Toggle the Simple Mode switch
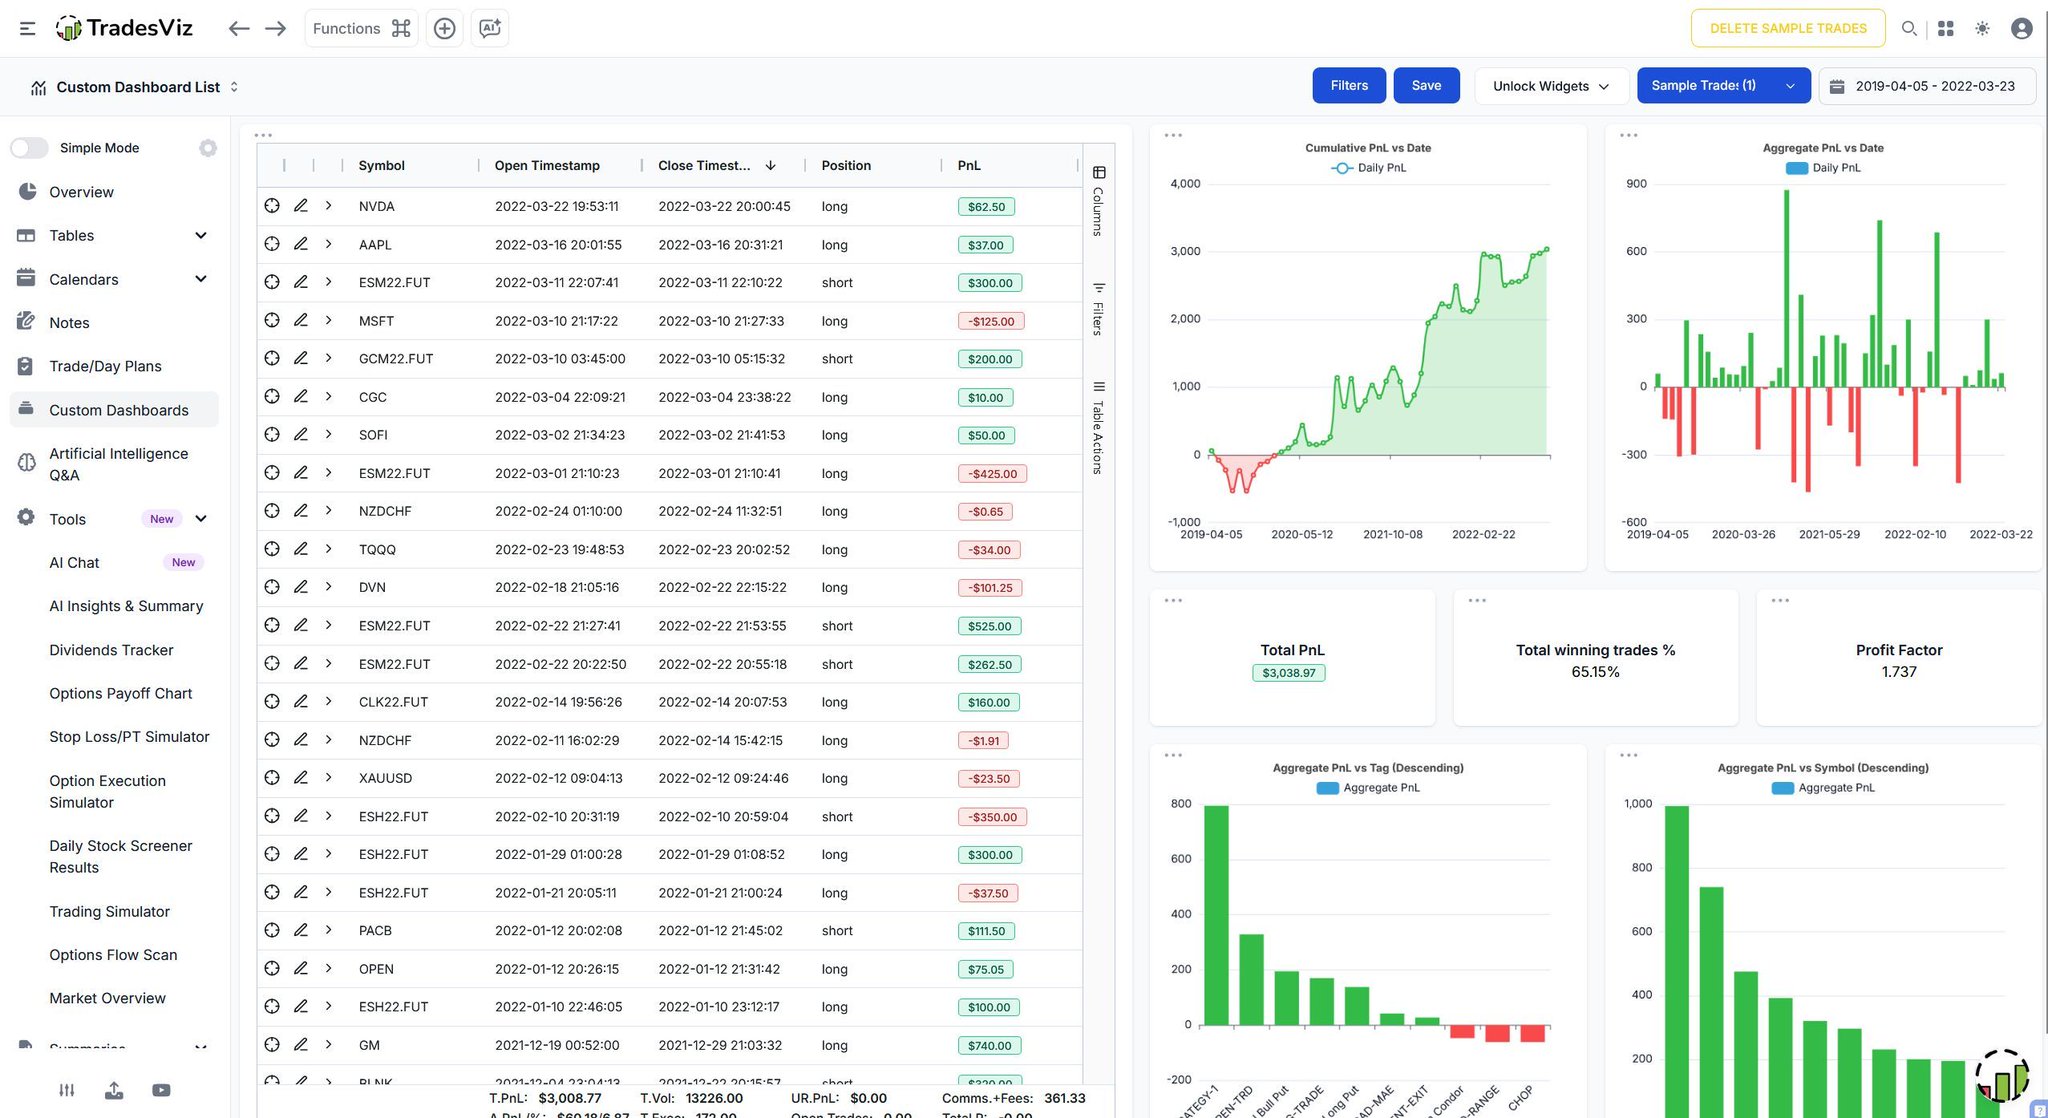Viewport: 2048px width, 1118px height. (30, 148)
